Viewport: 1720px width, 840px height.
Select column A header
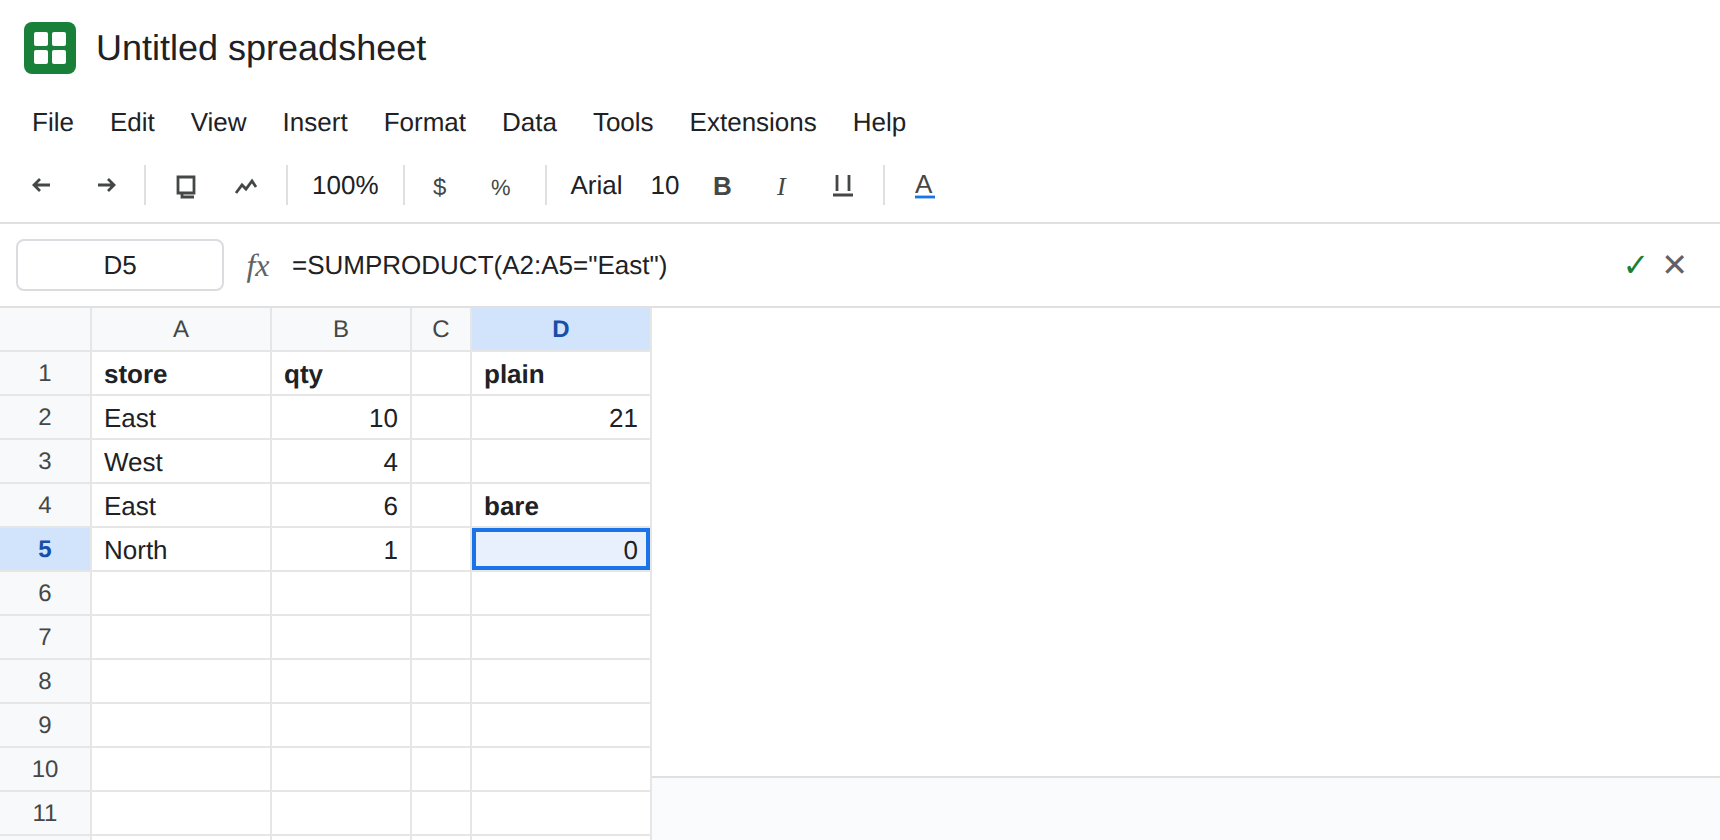pyautogui.click(x=181, y=329)
